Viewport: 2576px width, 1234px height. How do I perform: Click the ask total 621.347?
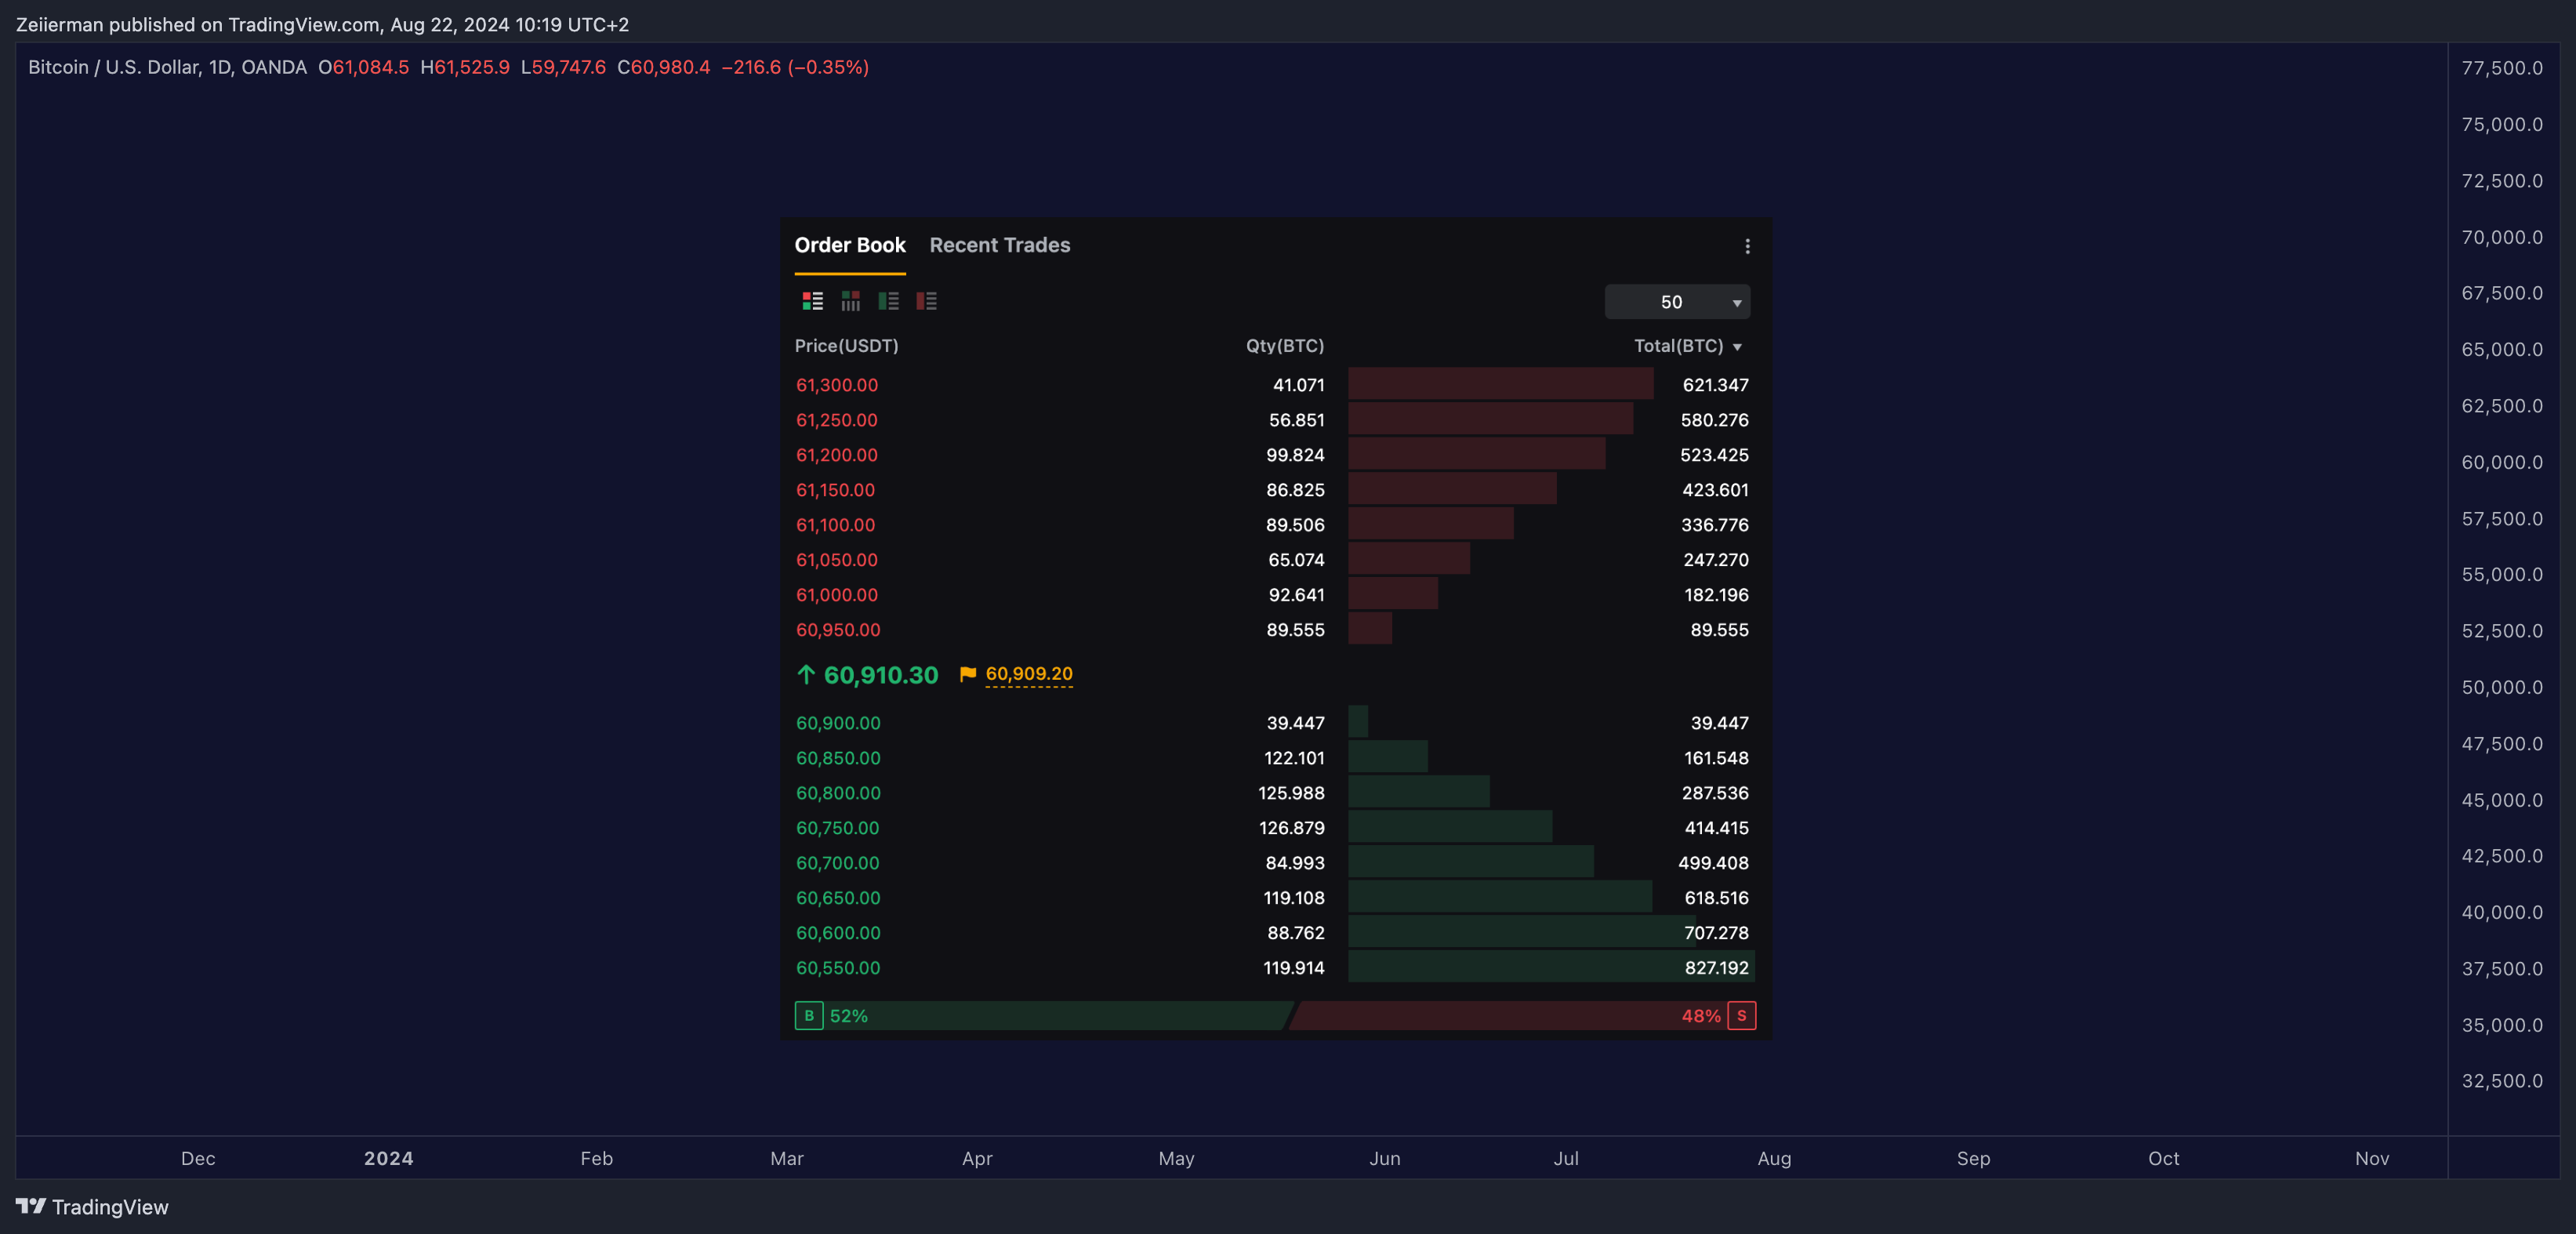coord(1715,385)
